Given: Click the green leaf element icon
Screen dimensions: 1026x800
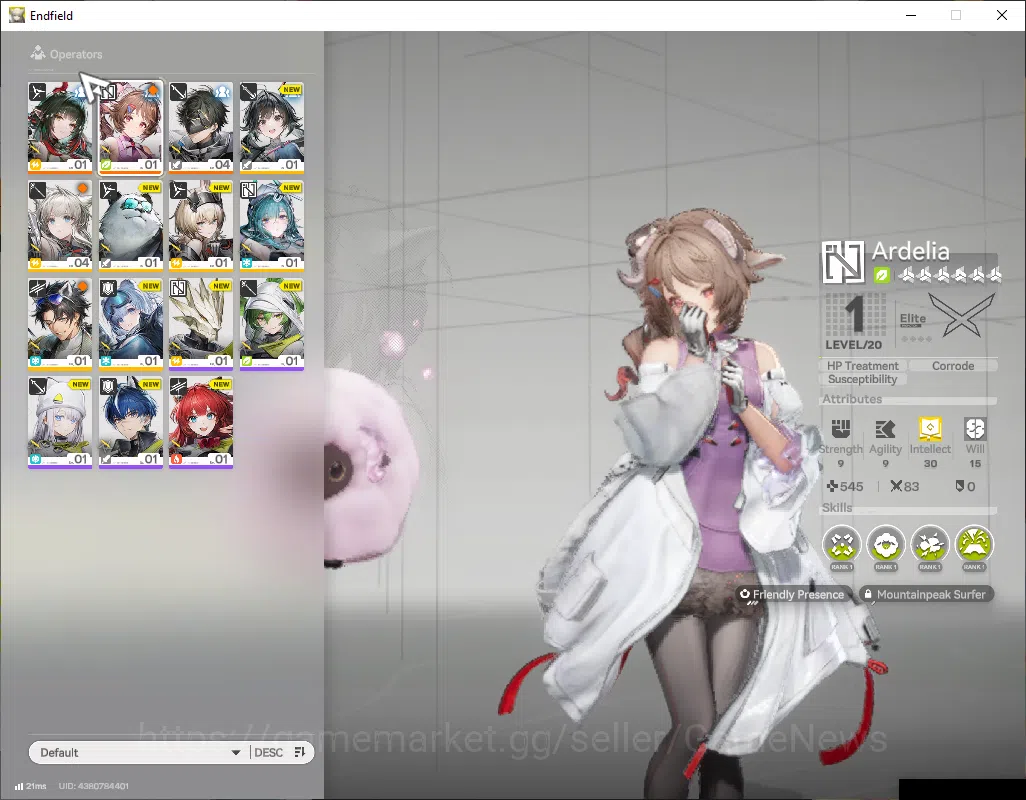Looking at the screenshot, I should pos(881,275).
